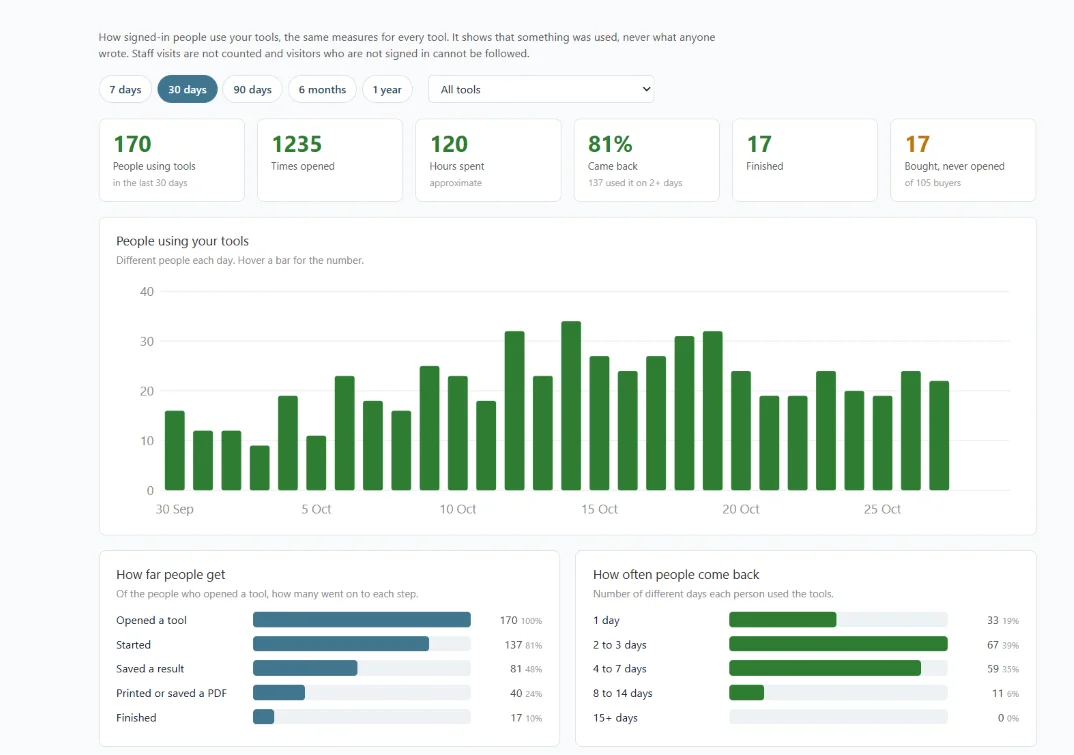Click the 8 to 14 days bar

pyautogui.click(x=838, y=693)
